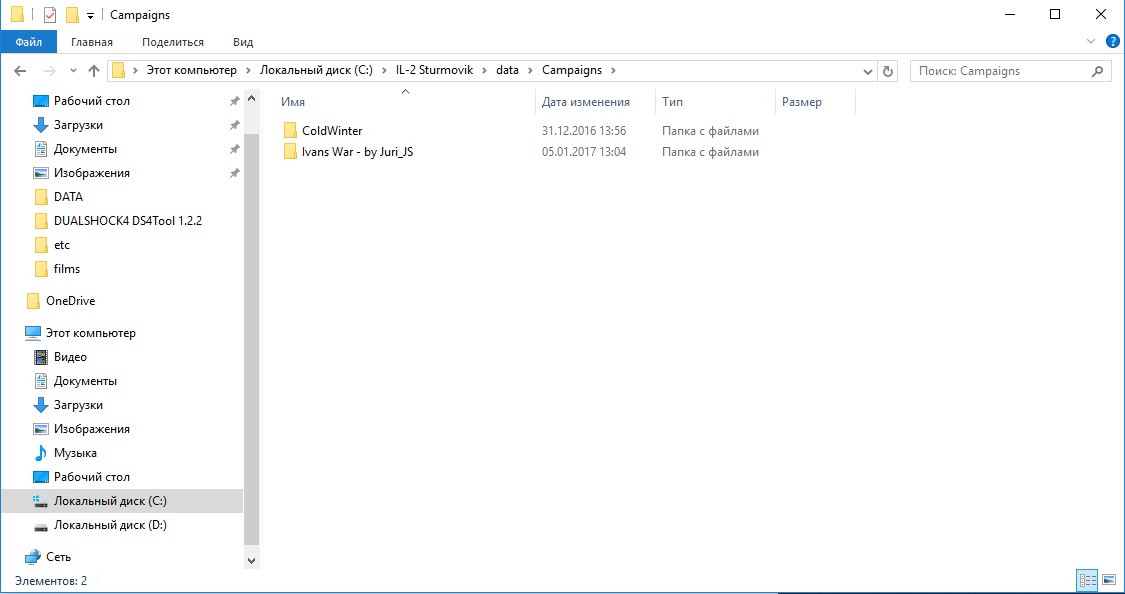Viewport: 1125px width, 594px height.
Task: Click data breadcrumb in address bar
Action: click(507, 70)
